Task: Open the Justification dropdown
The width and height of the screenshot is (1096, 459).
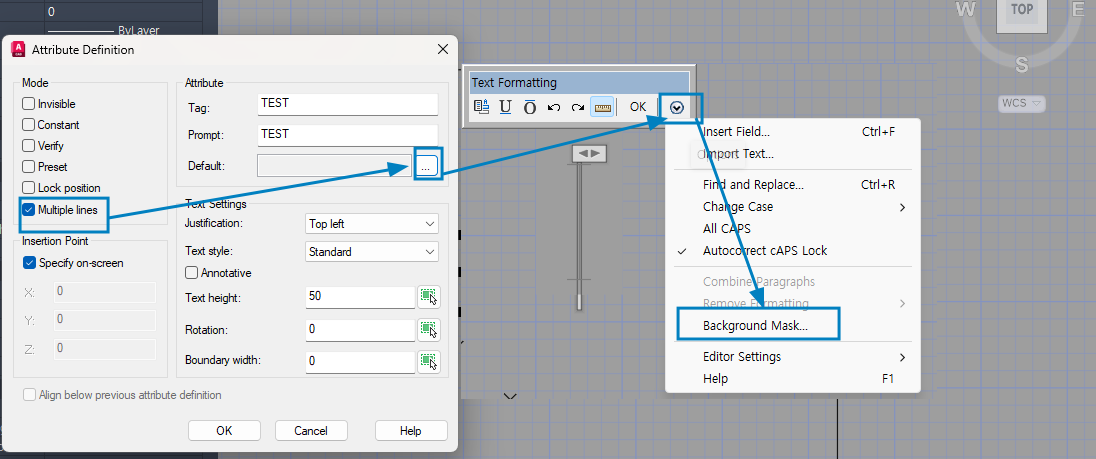Action: pos(372,224)
